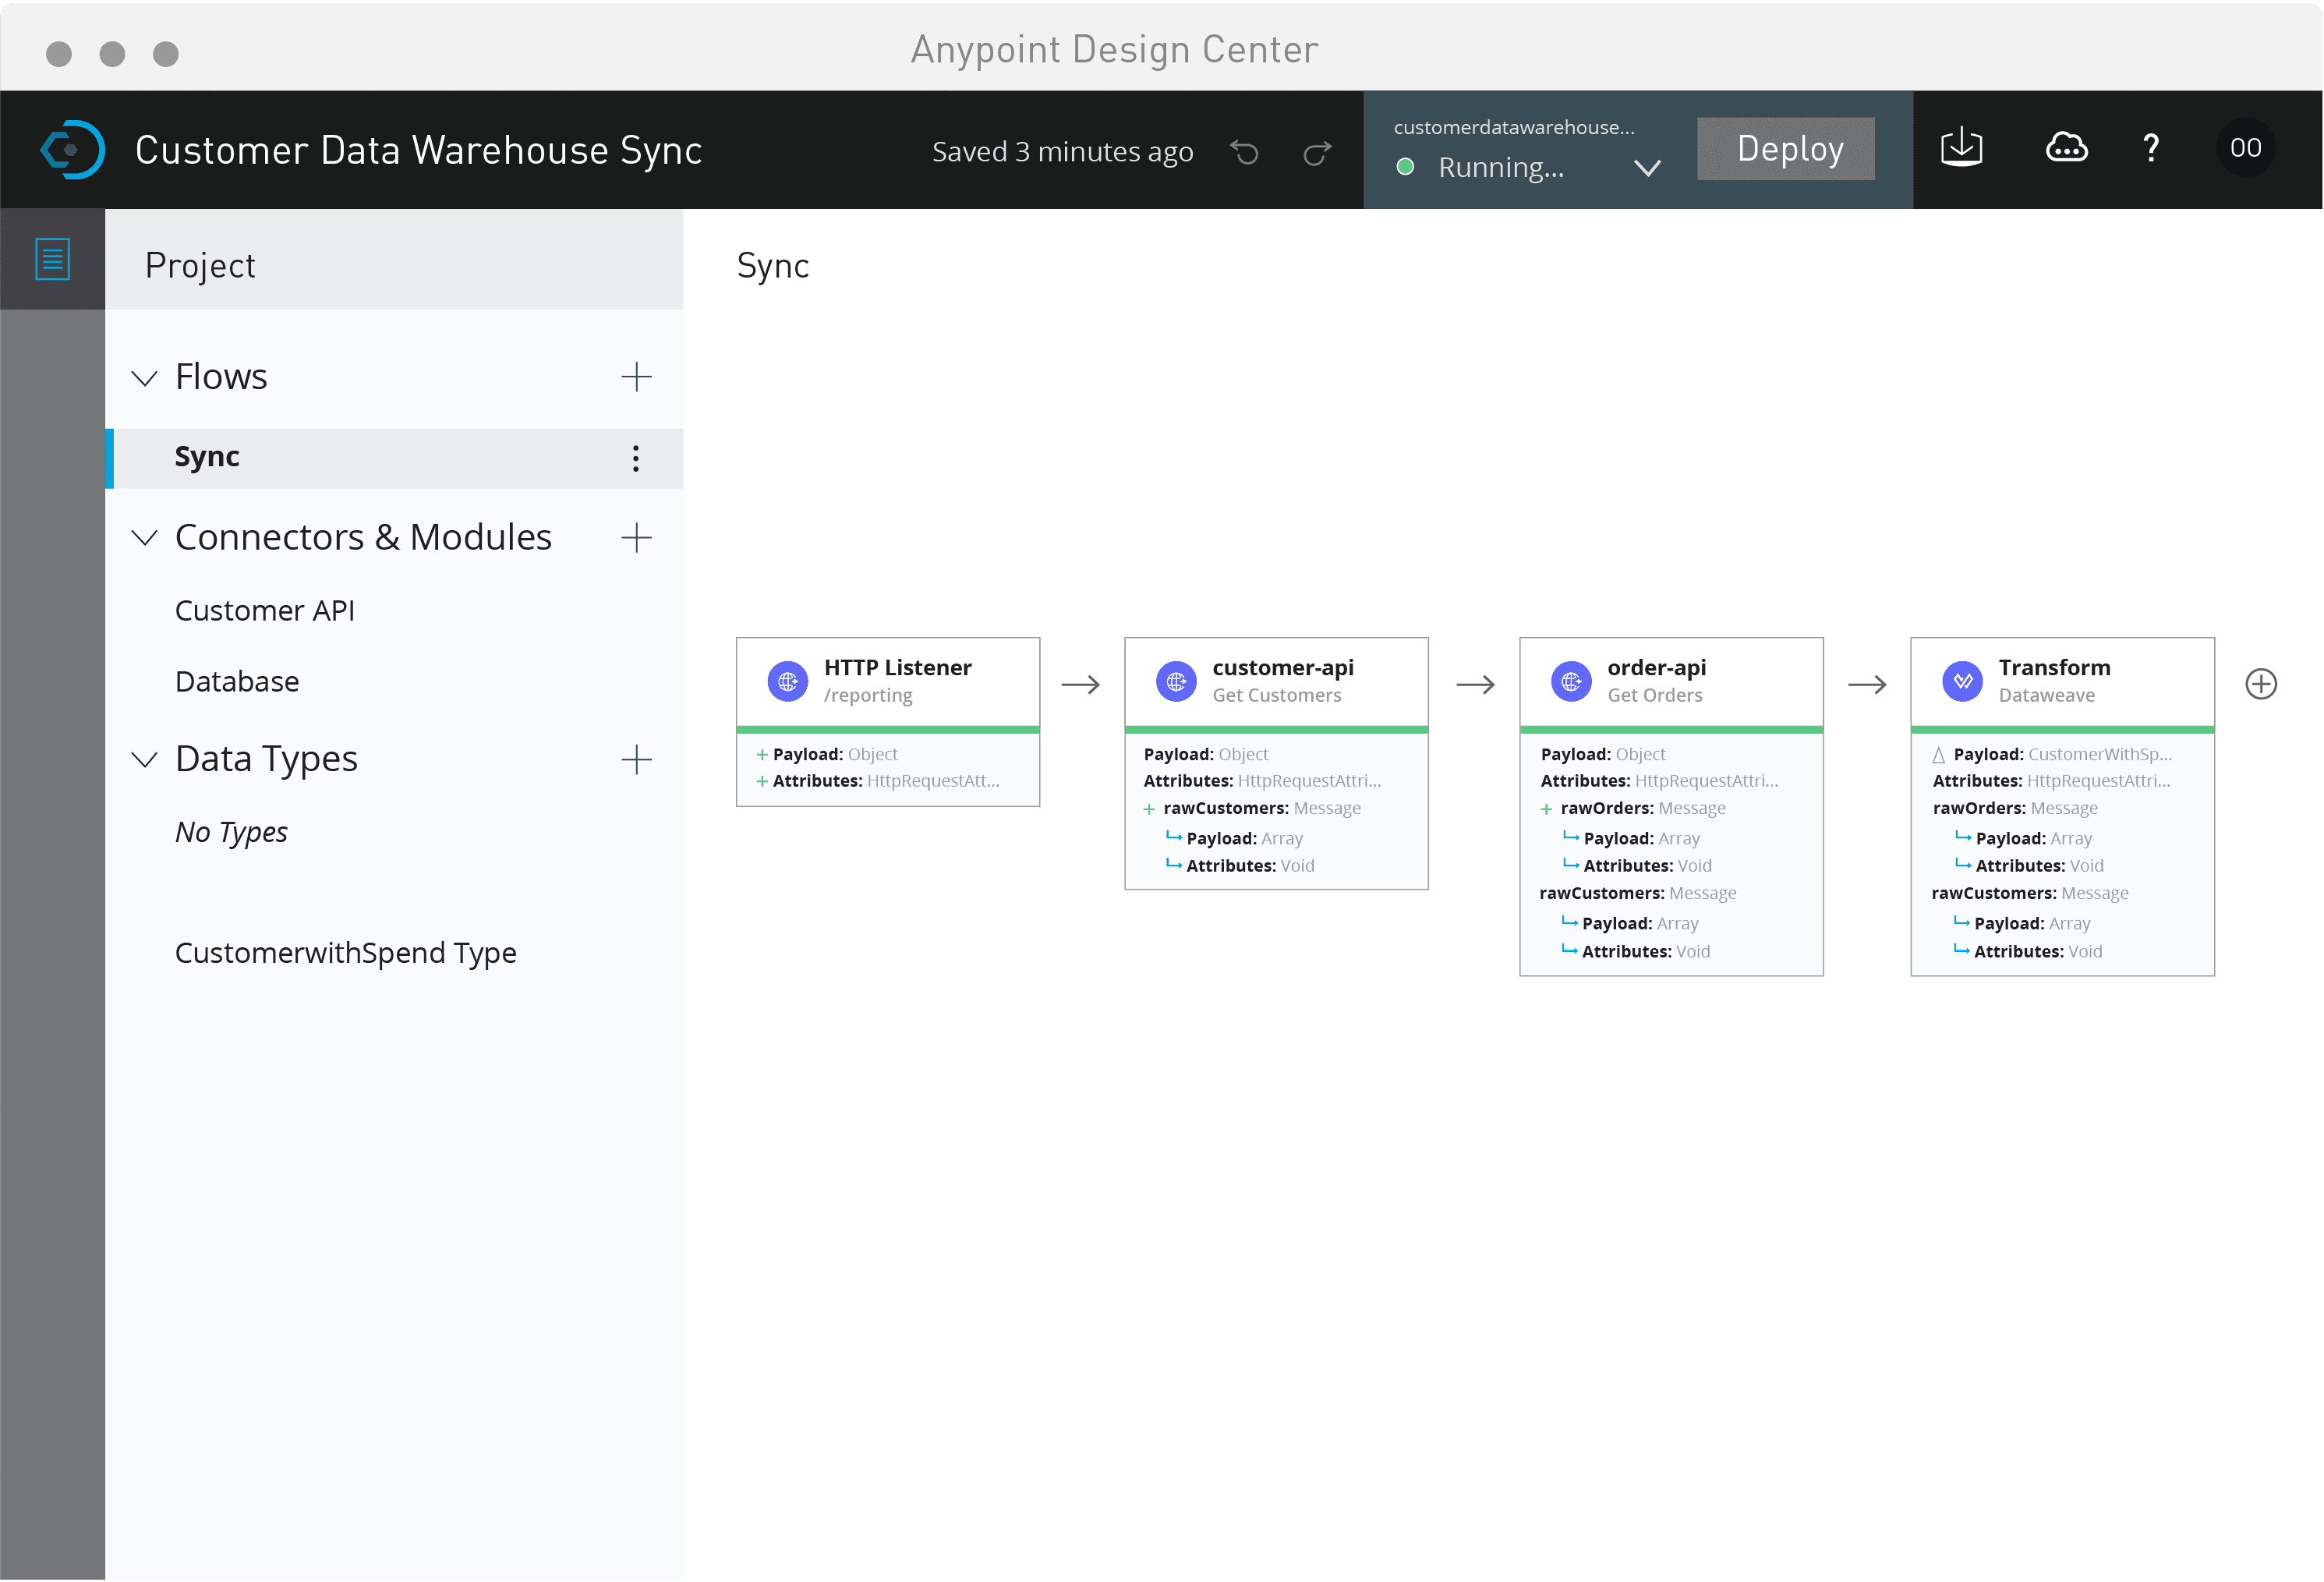Select the Transform Dataweave icon
The image size is (2324, 1582).
1963,681
